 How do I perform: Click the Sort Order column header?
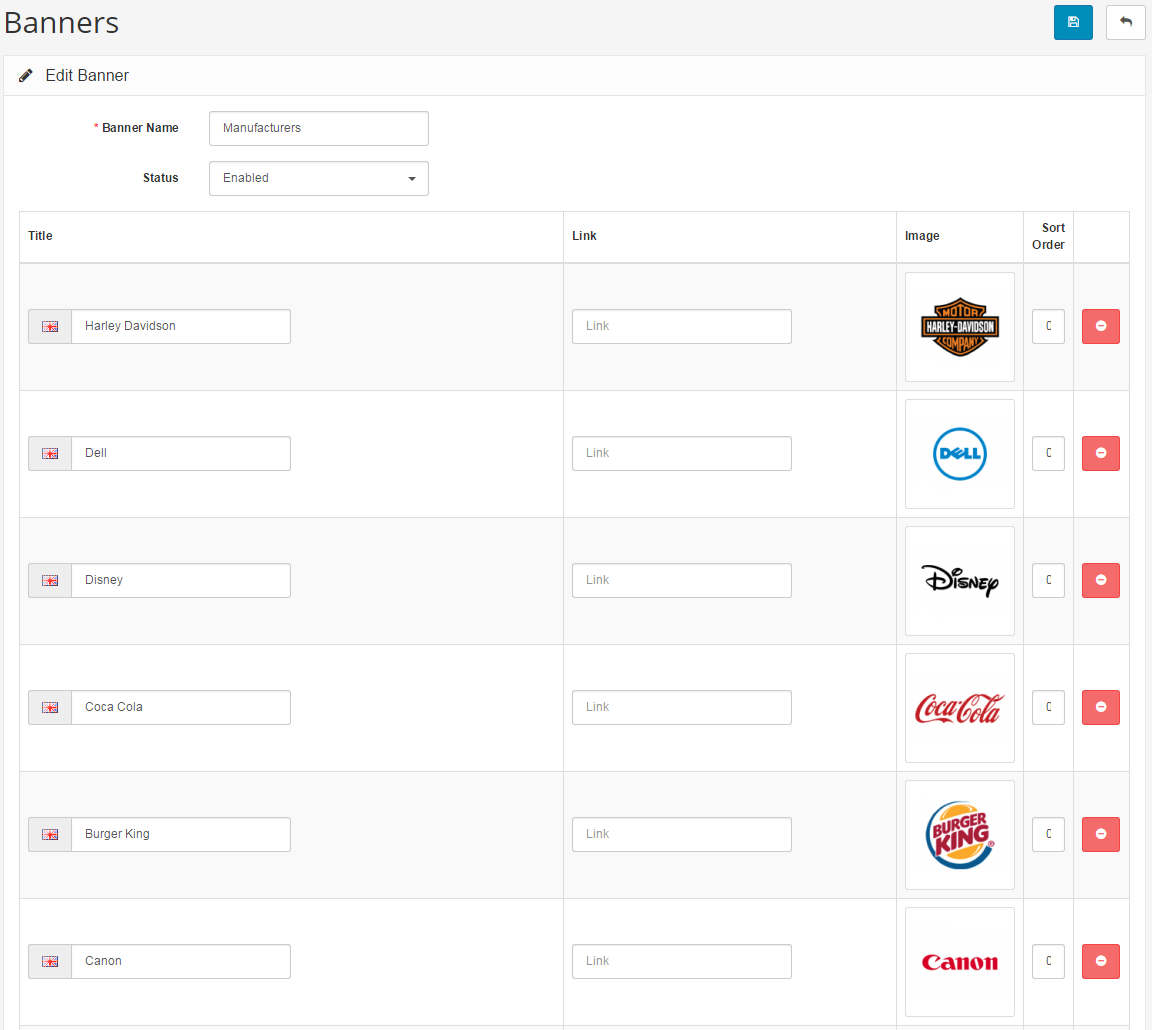click(1048, 237)
